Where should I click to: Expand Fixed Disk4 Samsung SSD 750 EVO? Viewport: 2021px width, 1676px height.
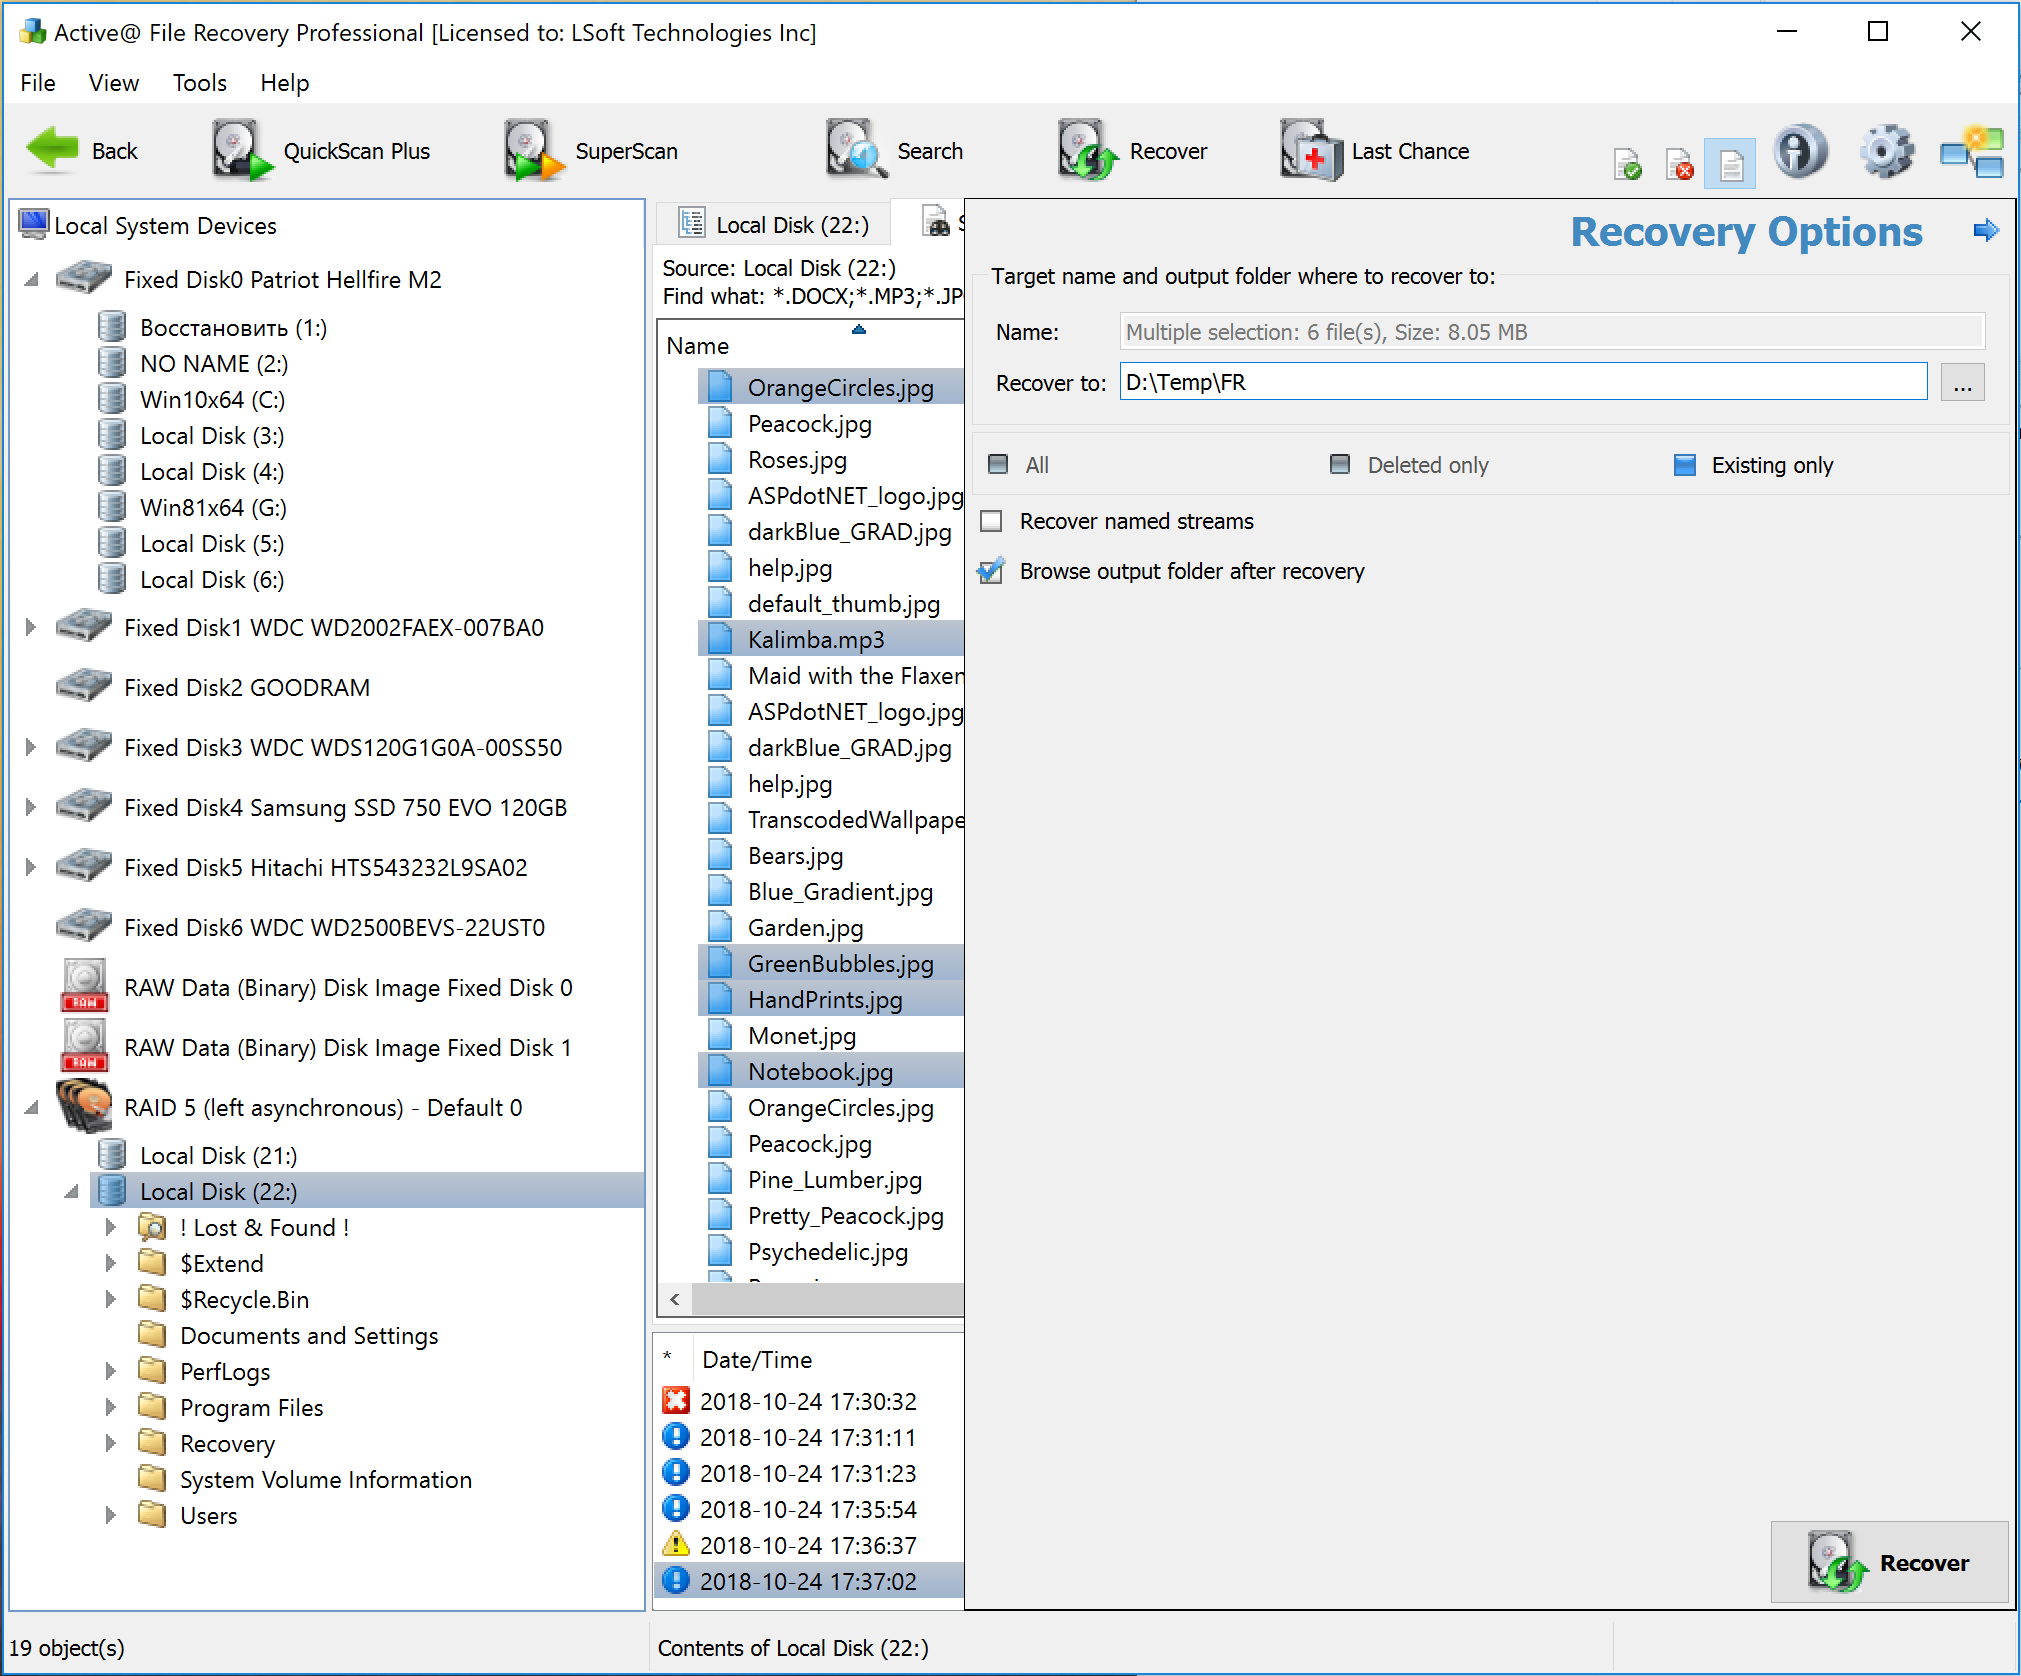click(x=31, y=808)
